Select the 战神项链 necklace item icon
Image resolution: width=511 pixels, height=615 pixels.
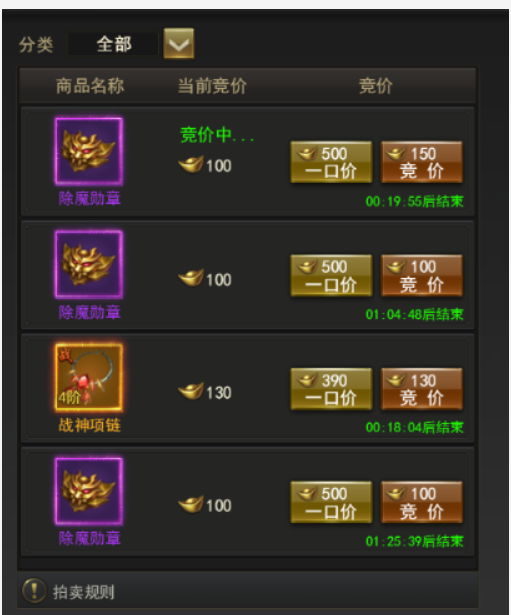pos(89,378)
